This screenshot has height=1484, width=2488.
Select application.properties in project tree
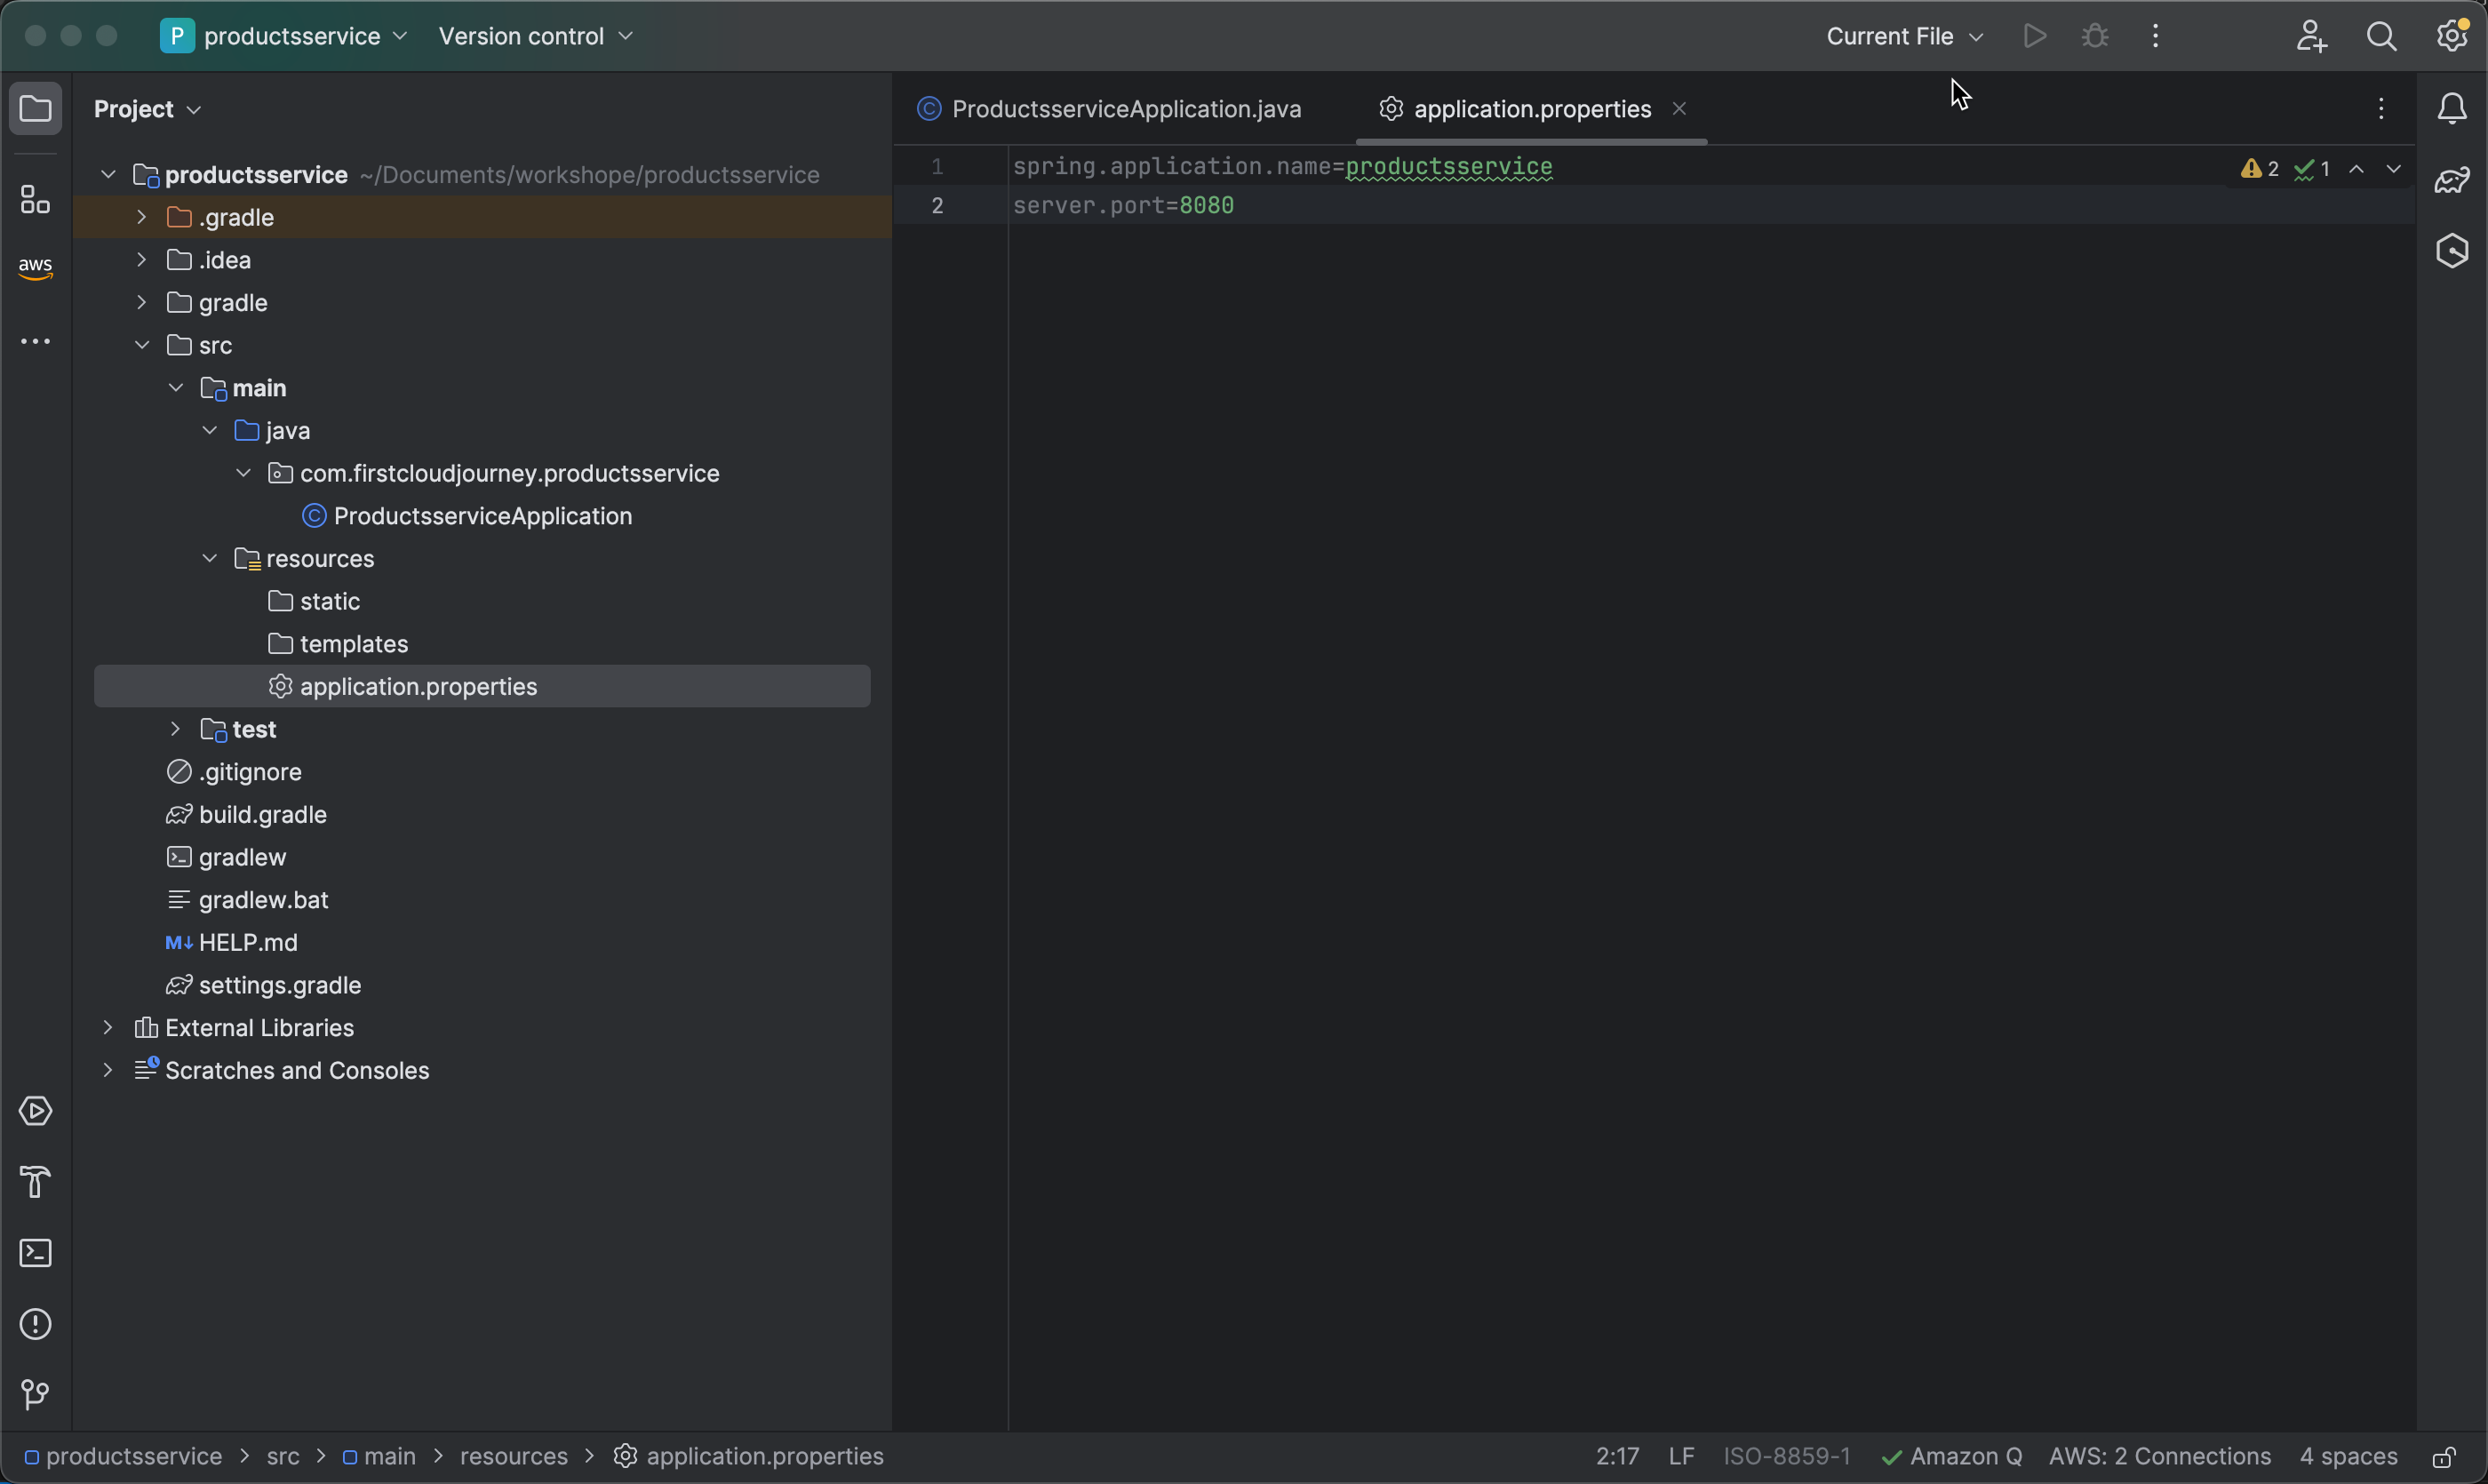click(482, 686)
